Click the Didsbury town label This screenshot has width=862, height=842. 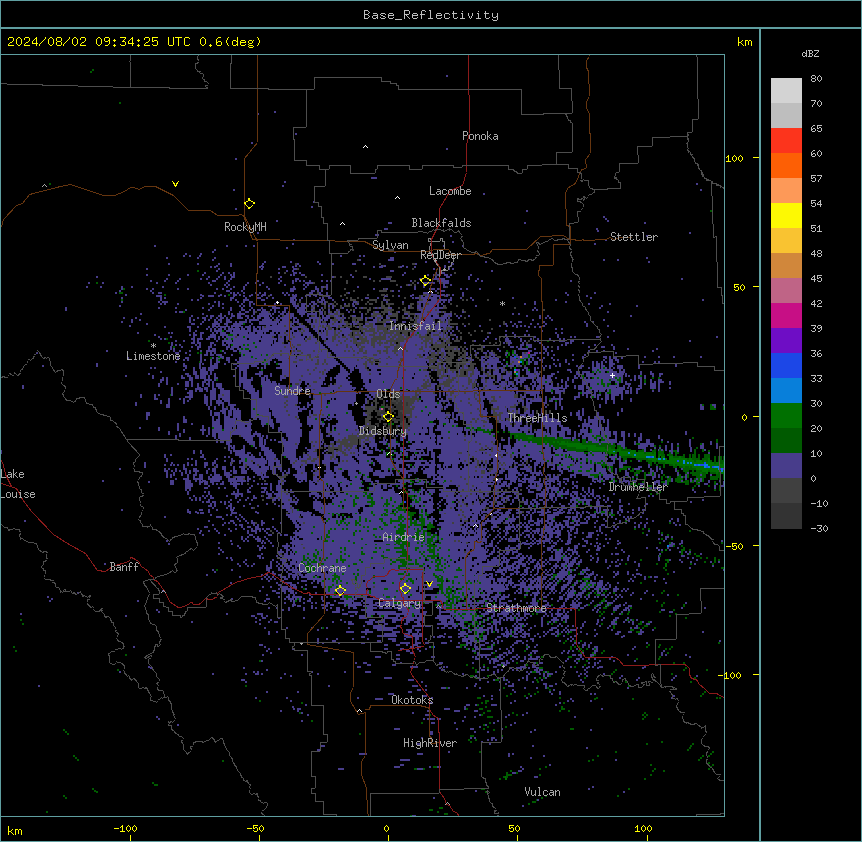[383, 431]
